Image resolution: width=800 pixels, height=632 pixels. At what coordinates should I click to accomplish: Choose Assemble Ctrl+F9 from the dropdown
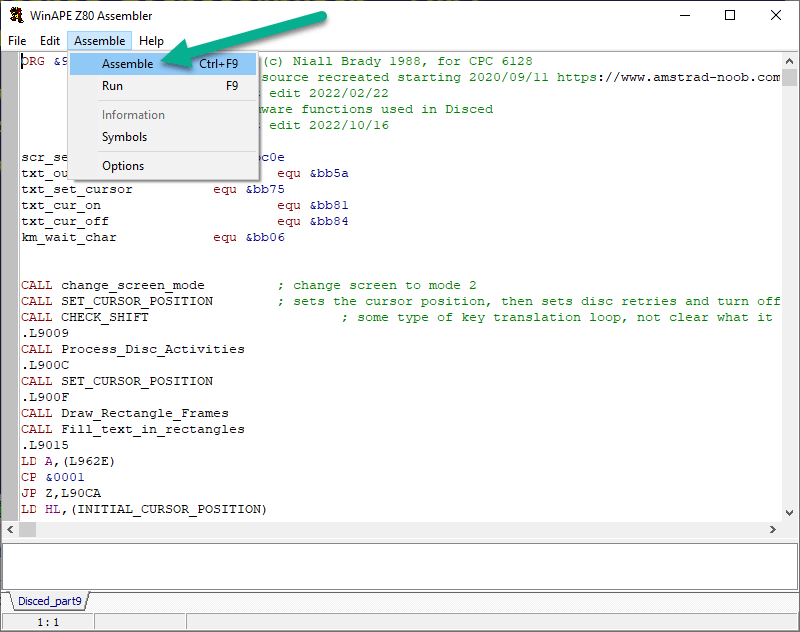pos(163,64)
